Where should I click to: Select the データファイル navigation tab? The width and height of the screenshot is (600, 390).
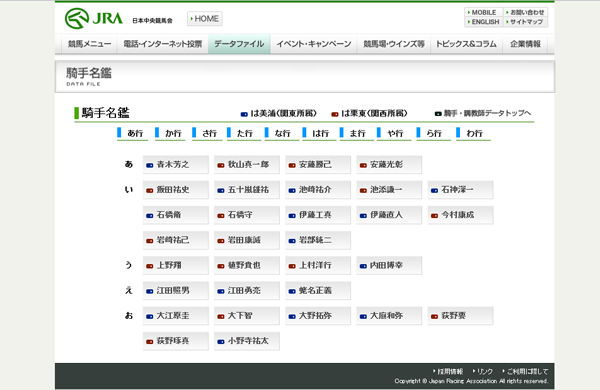coord(239,44)
